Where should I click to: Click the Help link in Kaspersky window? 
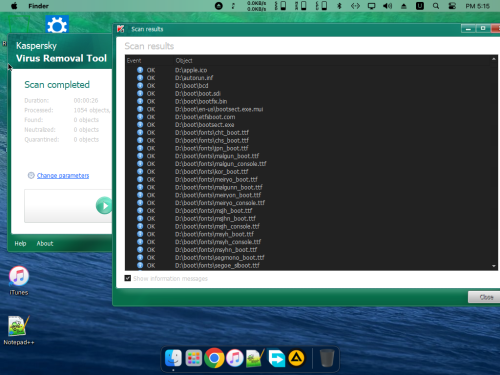[20, 243]
